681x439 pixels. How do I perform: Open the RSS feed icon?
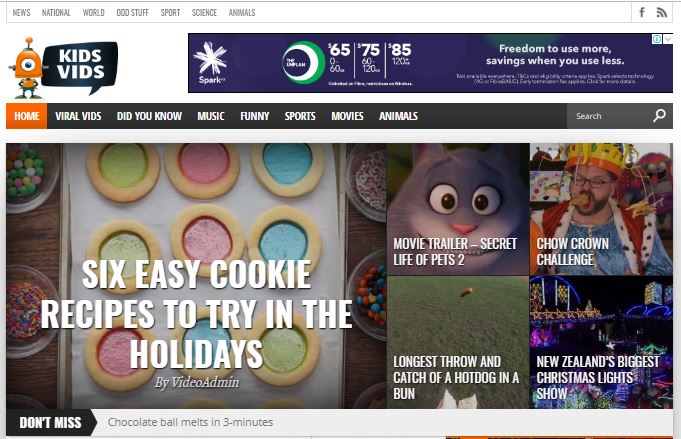[x=661, y=13]
